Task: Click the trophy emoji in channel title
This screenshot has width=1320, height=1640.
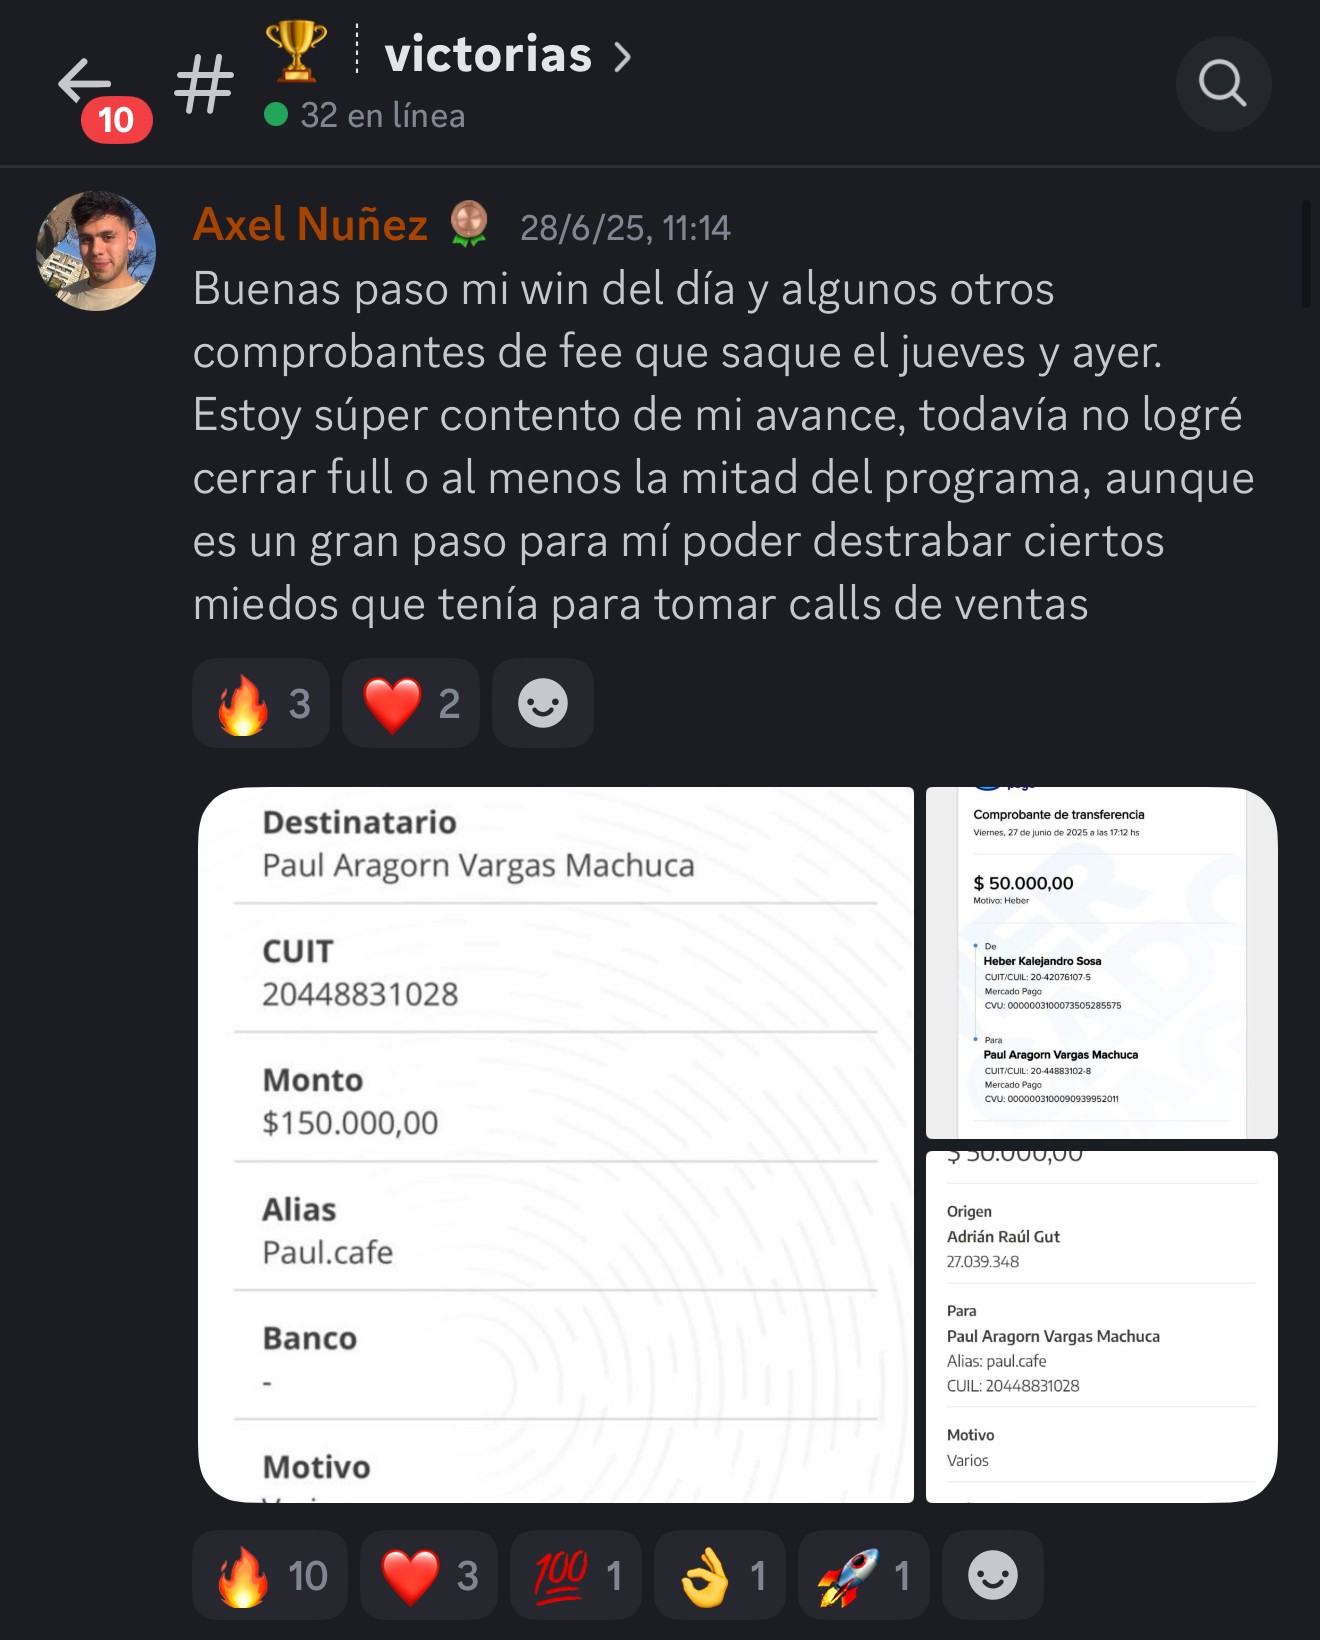Action: pos(296,51)
